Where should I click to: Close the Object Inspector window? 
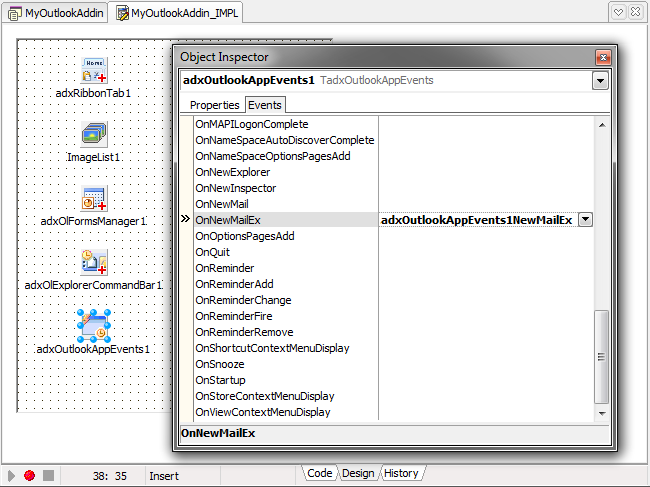click(x=603, y=57)
